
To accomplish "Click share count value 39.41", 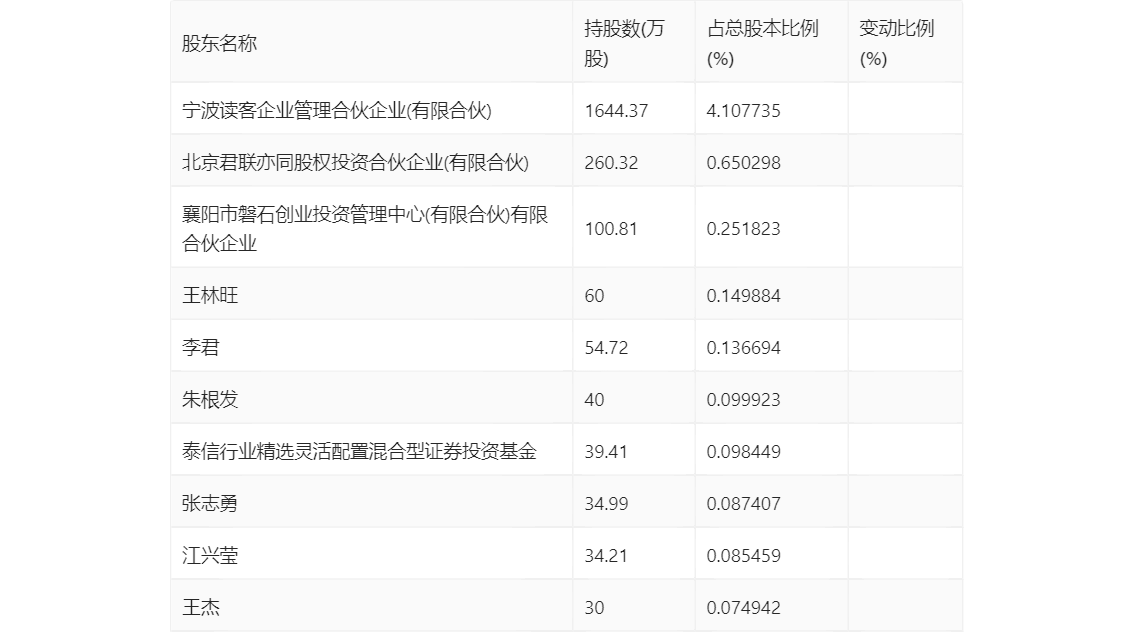I will pos(606,452).
